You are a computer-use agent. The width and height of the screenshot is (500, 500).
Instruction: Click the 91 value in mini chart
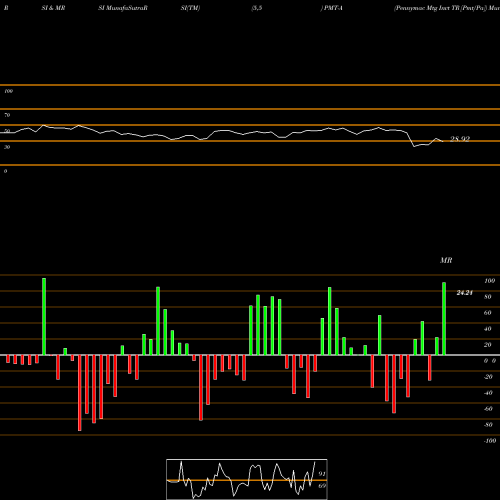[x=322, y=474]
